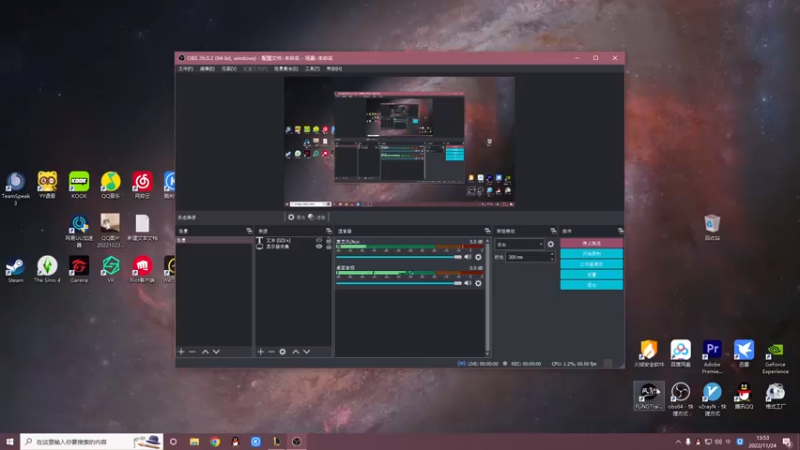Pop out the Scene Transitions dock panel
800x450 pixels.
553,231
